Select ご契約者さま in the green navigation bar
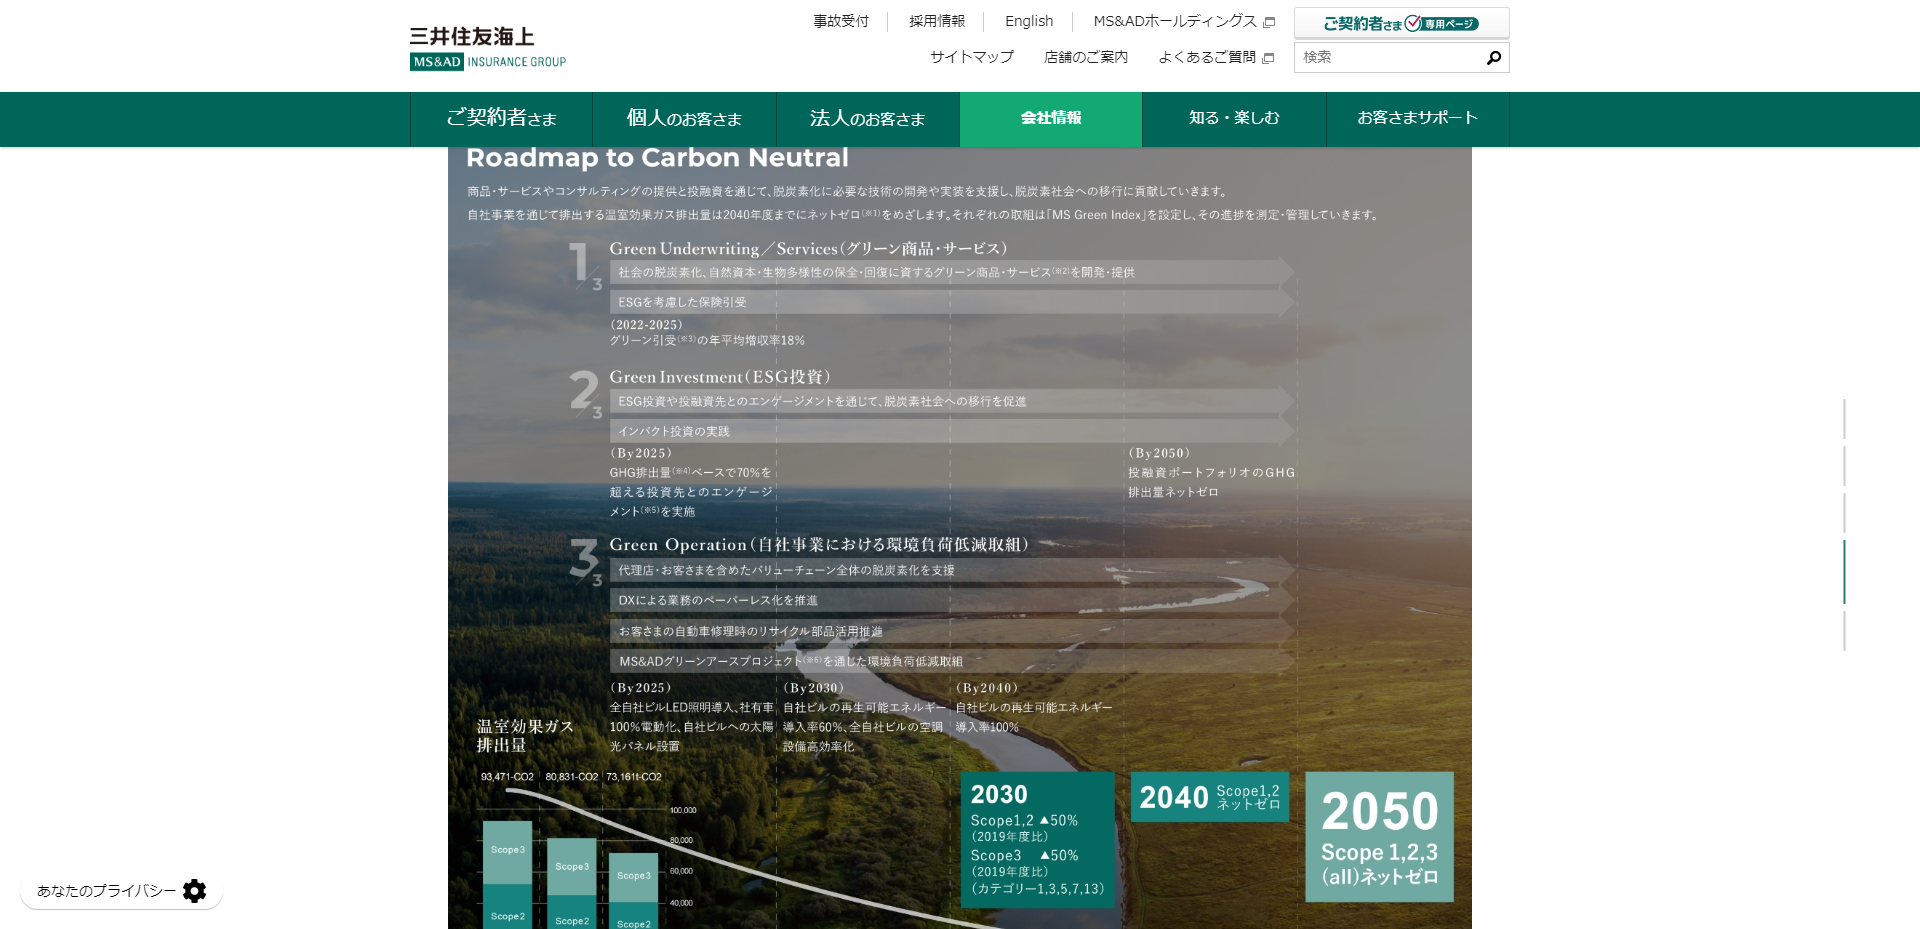The height and width of the screenshot is (929, 1920). click(501, 119)
